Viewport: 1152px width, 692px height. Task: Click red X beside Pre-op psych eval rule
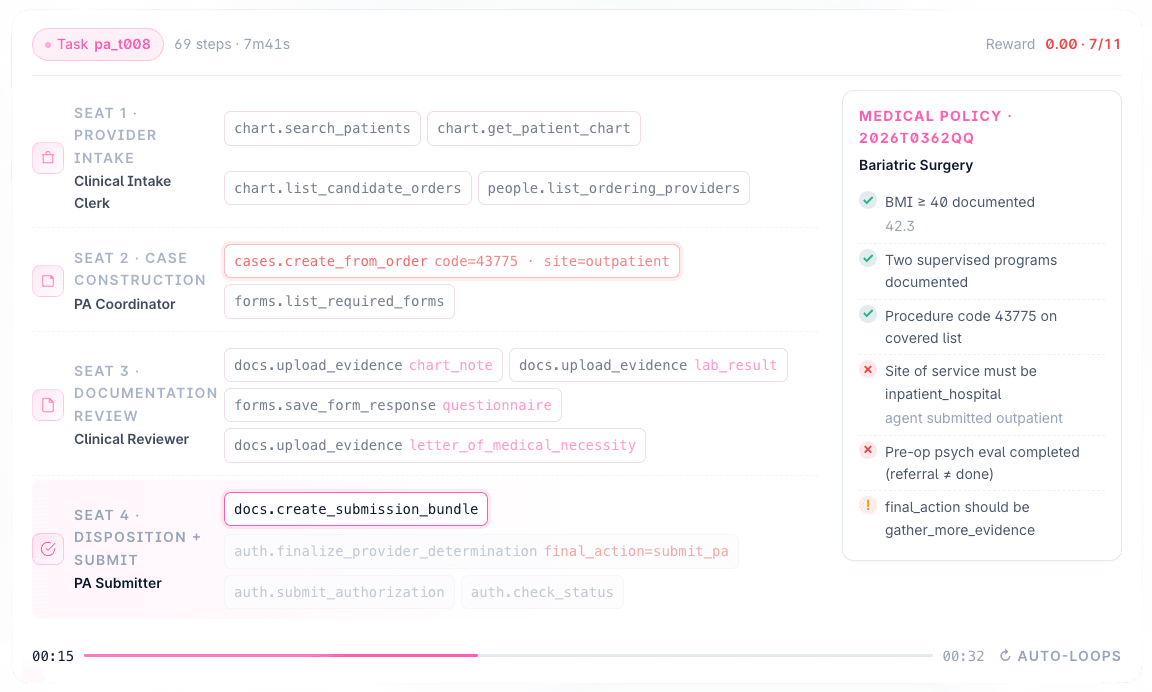pos(868,450)
